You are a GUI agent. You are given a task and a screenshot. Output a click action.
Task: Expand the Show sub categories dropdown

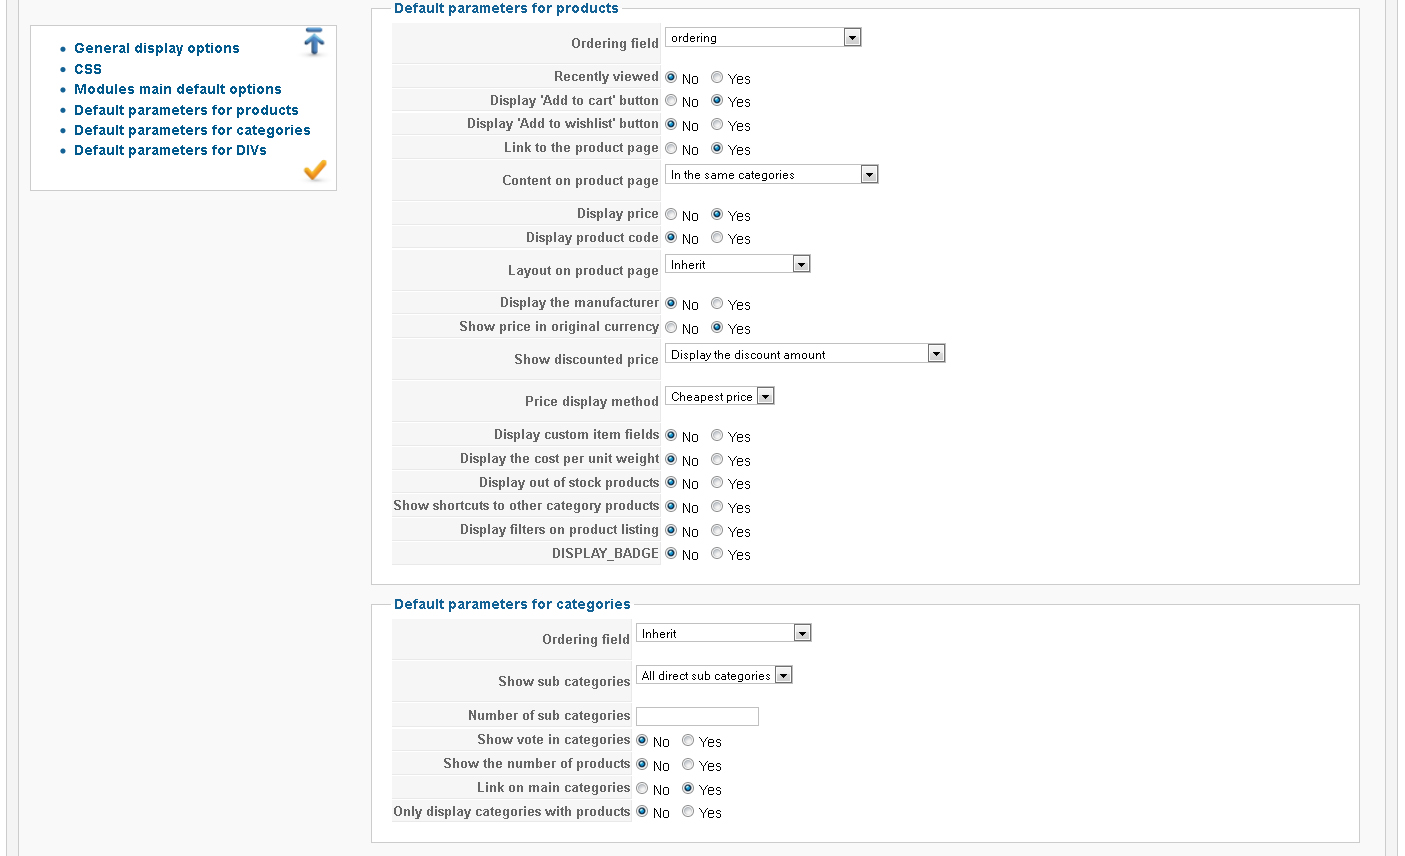(714, 676)
